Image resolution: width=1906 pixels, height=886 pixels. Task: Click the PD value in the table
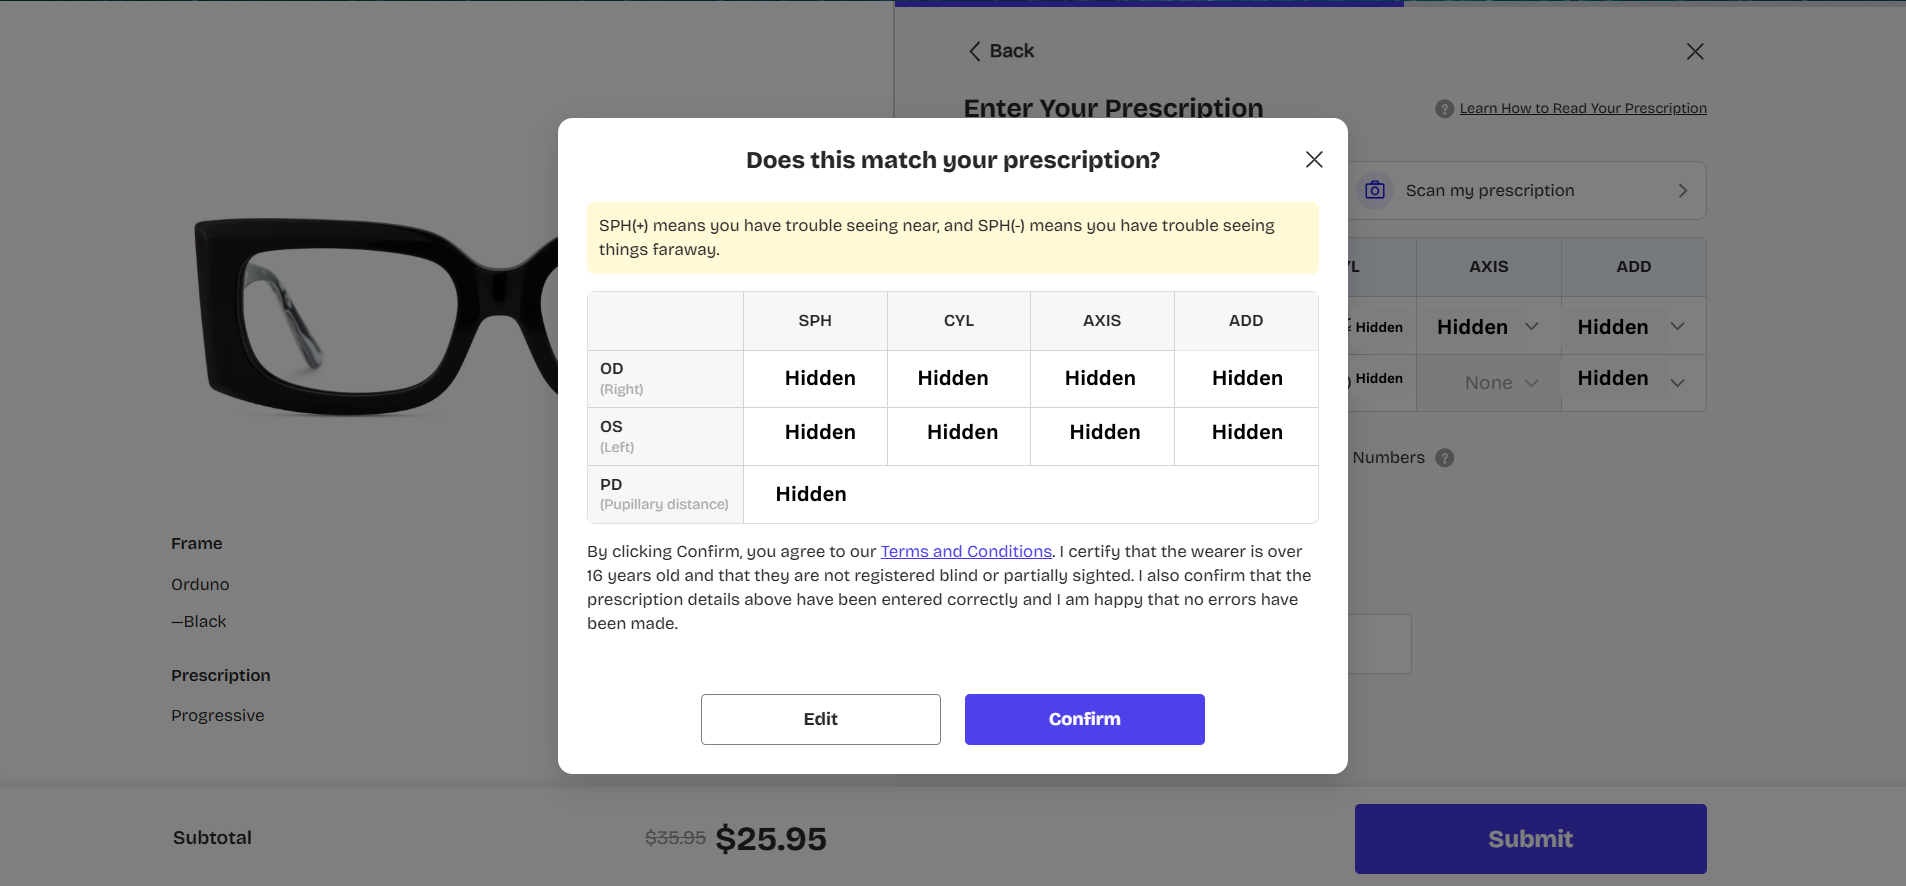click(x=811, y=494)
